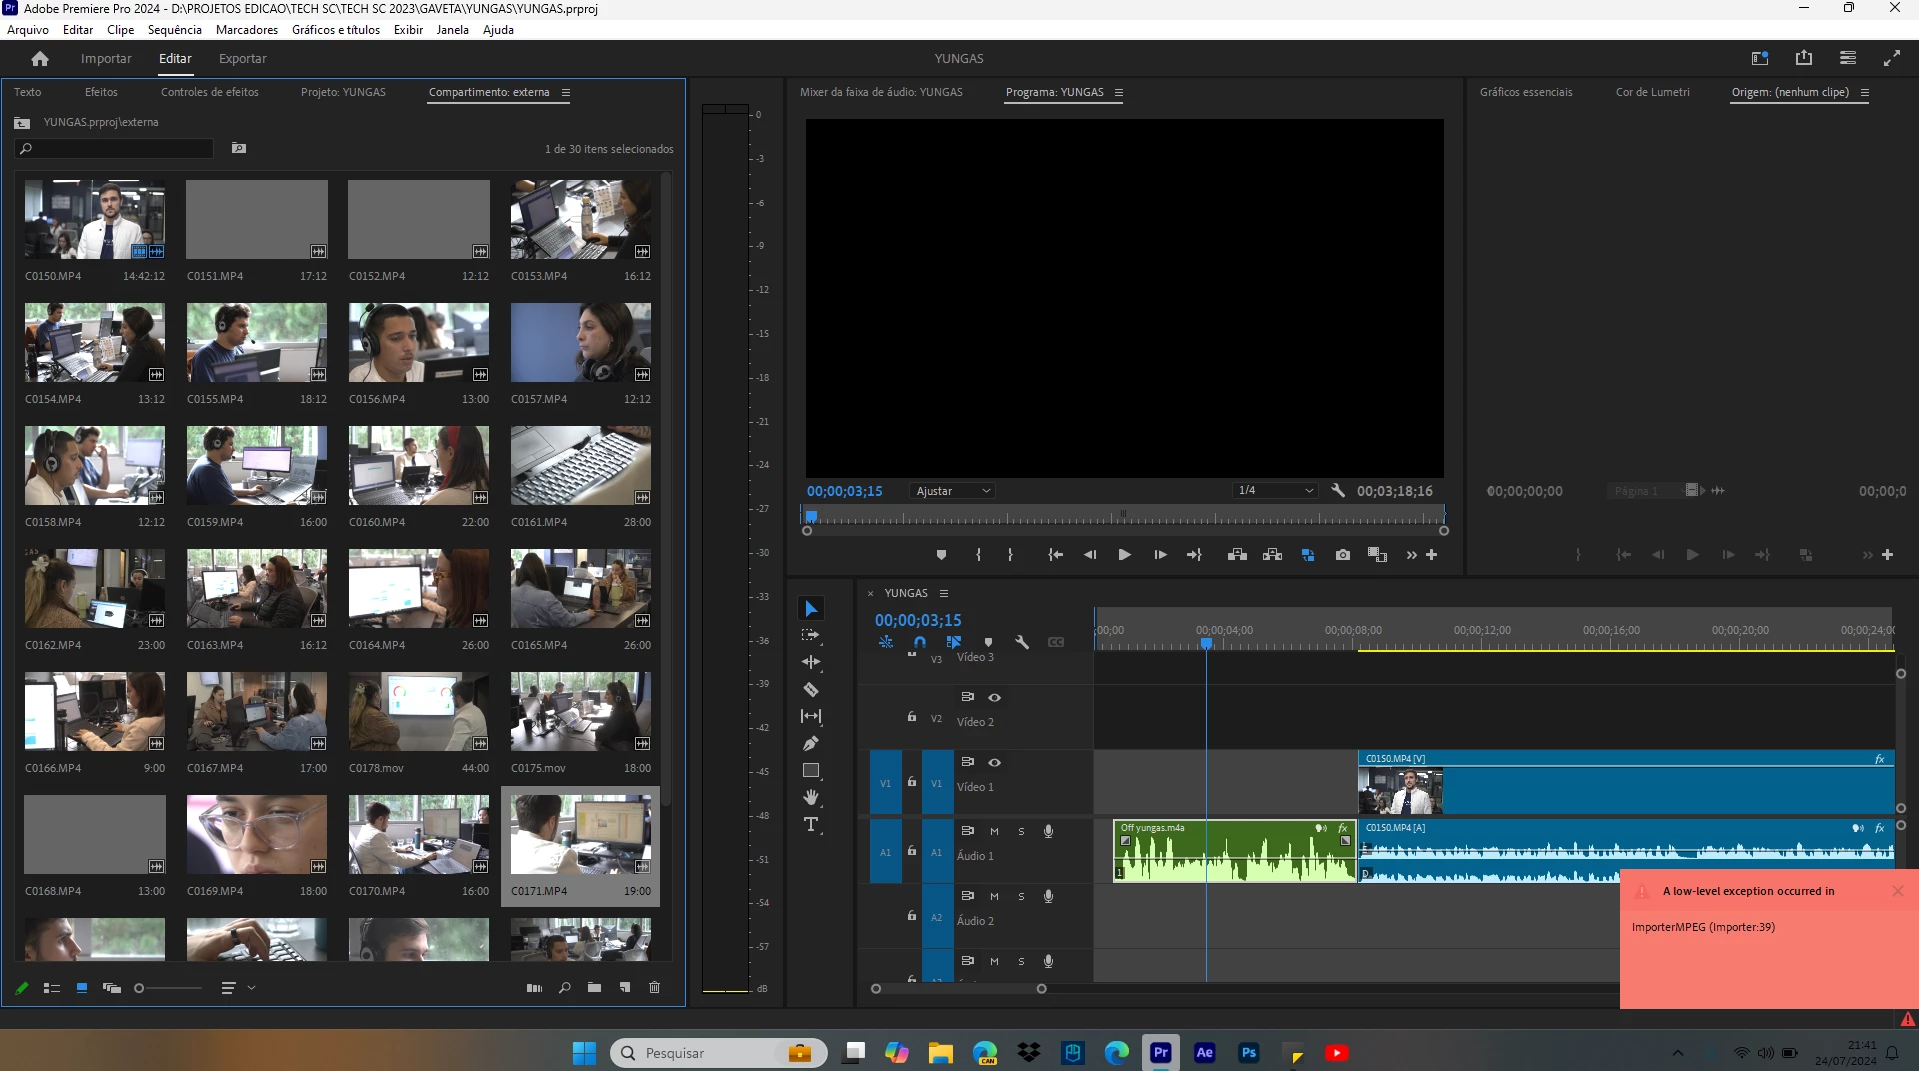Solo the Áudio 1 track
Image resolution: width=1919 pixels, height=1071 pixels.
point(1021,831)
